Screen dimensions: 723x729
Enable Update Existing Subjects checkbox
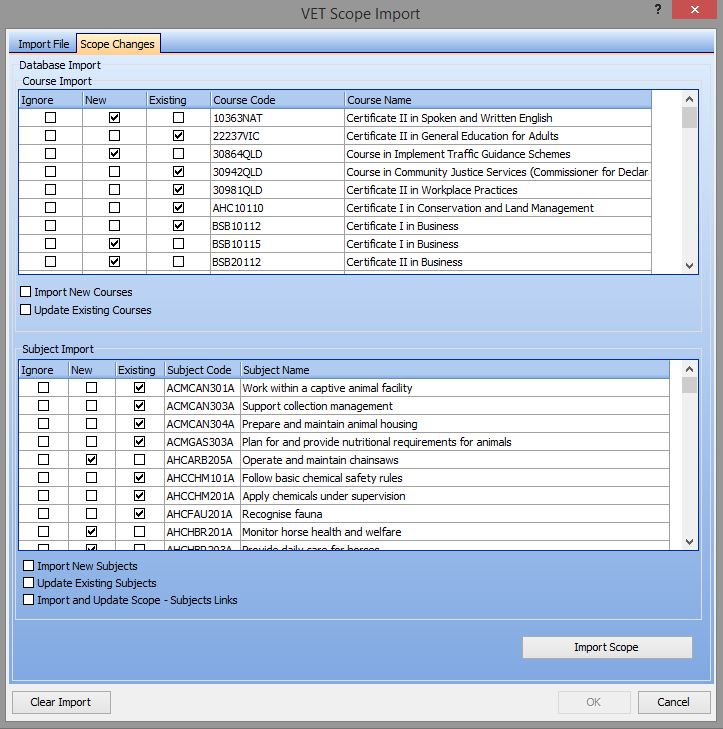28,583
